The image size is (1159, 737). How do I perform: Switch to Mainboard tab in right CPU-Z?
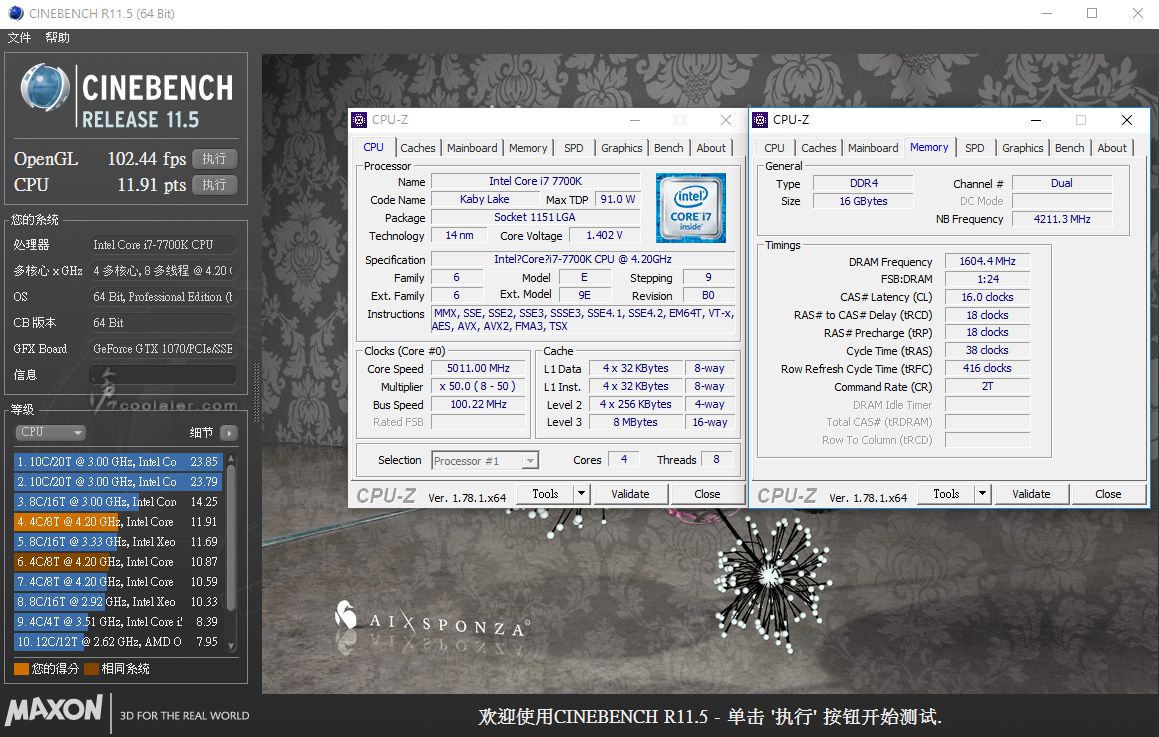[x=873, y=148]
